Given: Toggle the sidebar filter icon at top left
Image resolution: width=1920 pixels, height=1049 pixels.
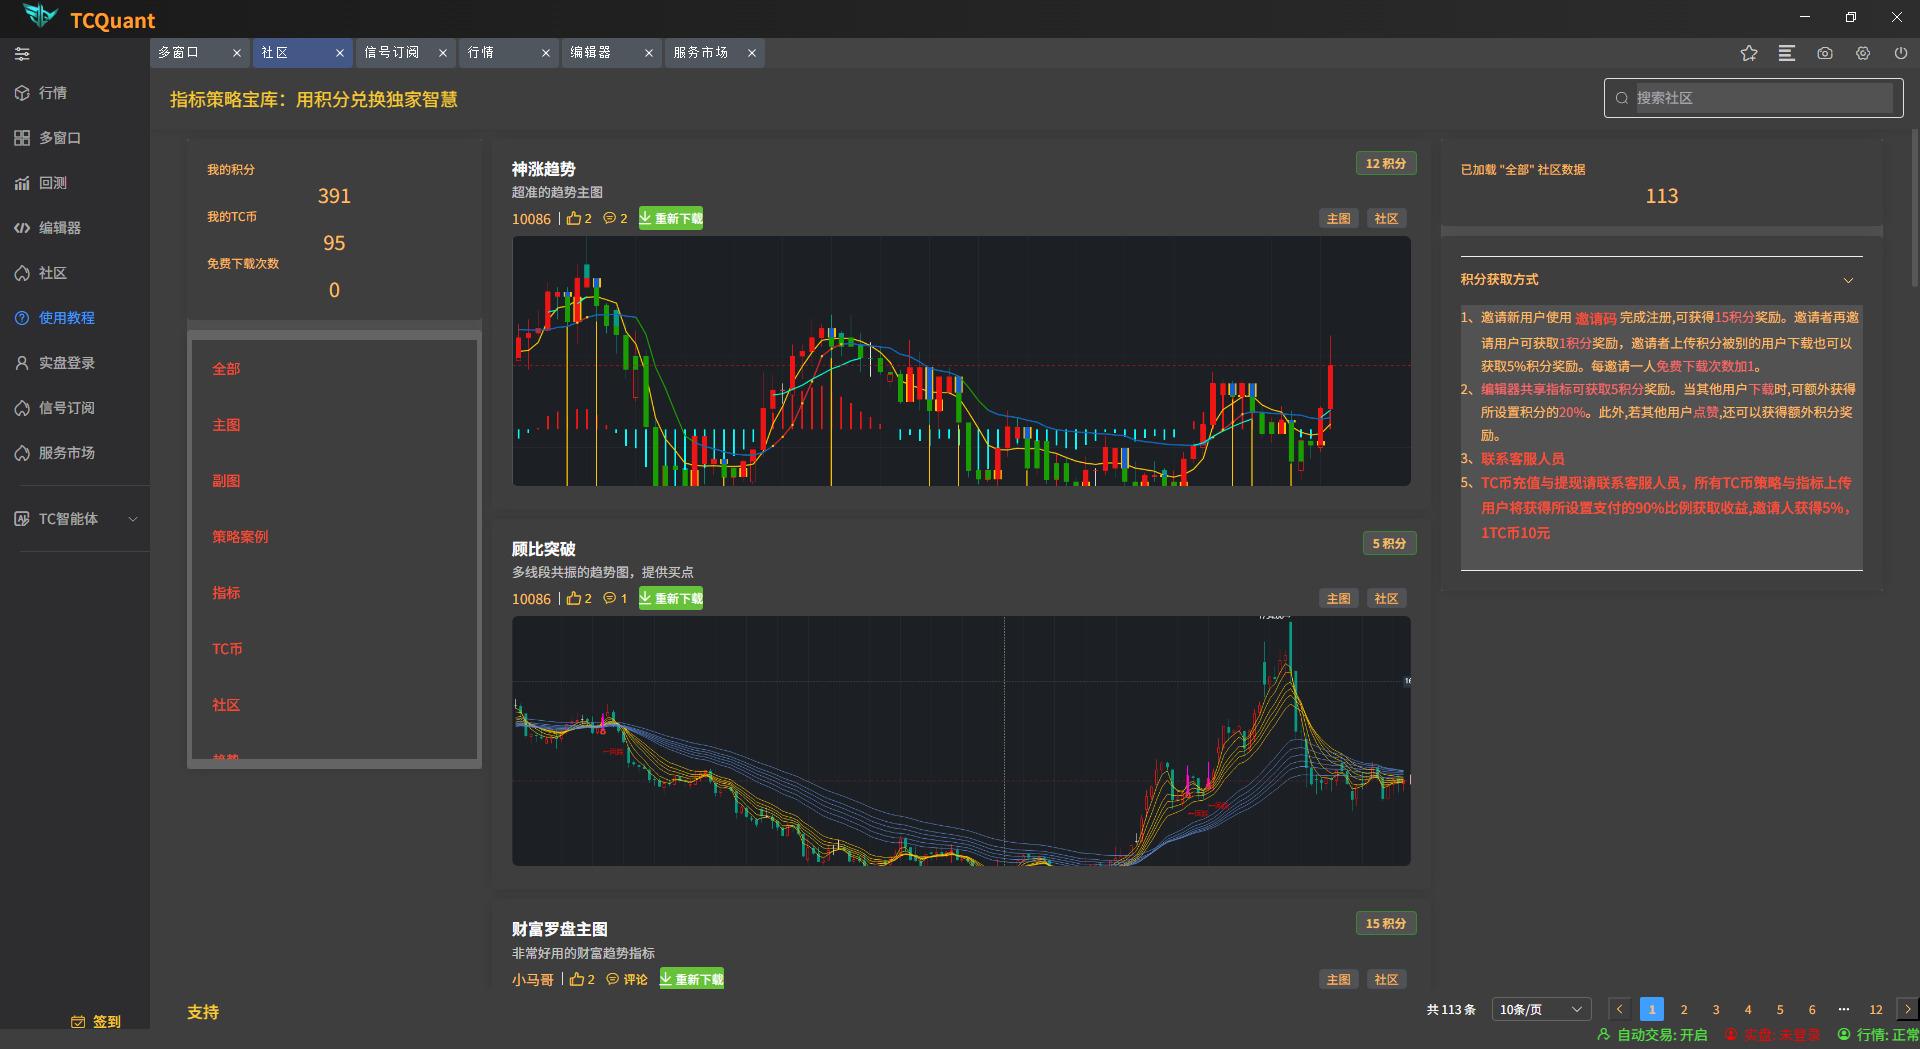Looking at the screenshot, I should point(22,54).
